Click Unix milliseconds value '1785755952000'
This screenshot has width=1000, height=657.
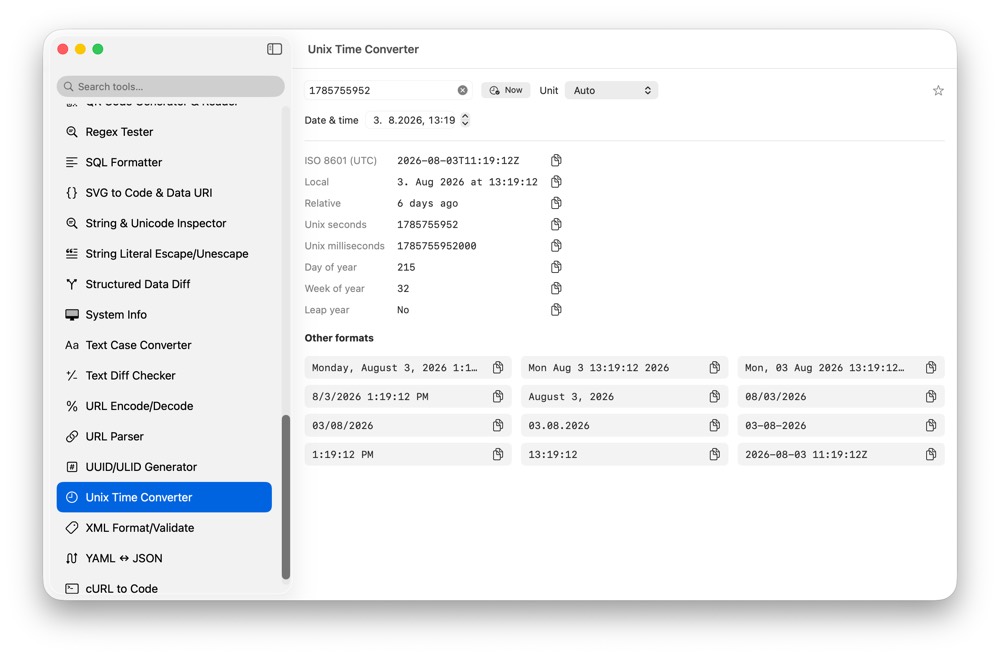point(436,246)
